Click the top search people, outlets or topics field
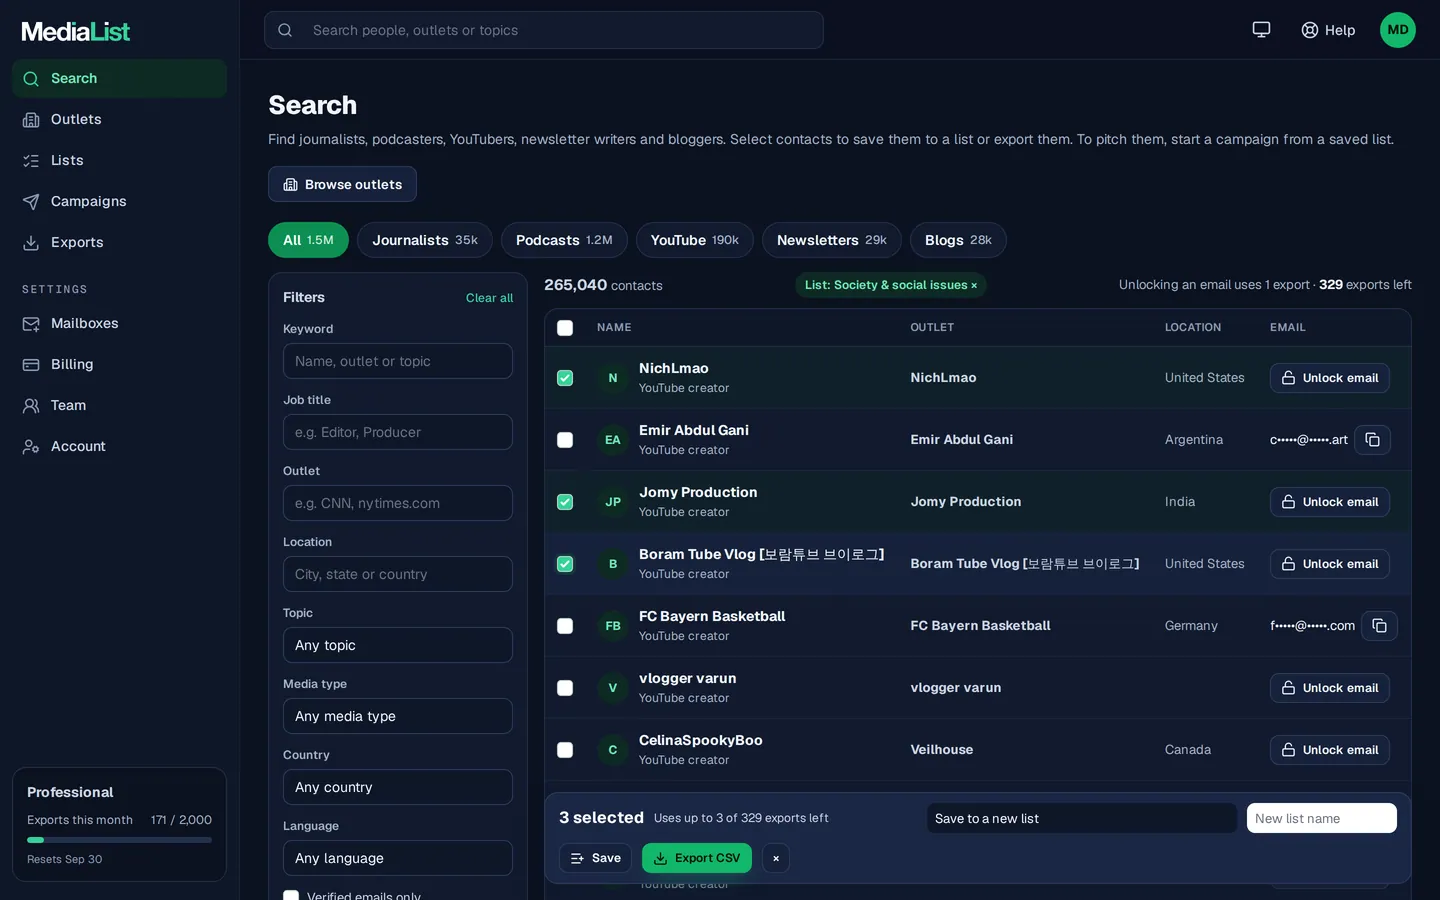 (x=544, y=30)
